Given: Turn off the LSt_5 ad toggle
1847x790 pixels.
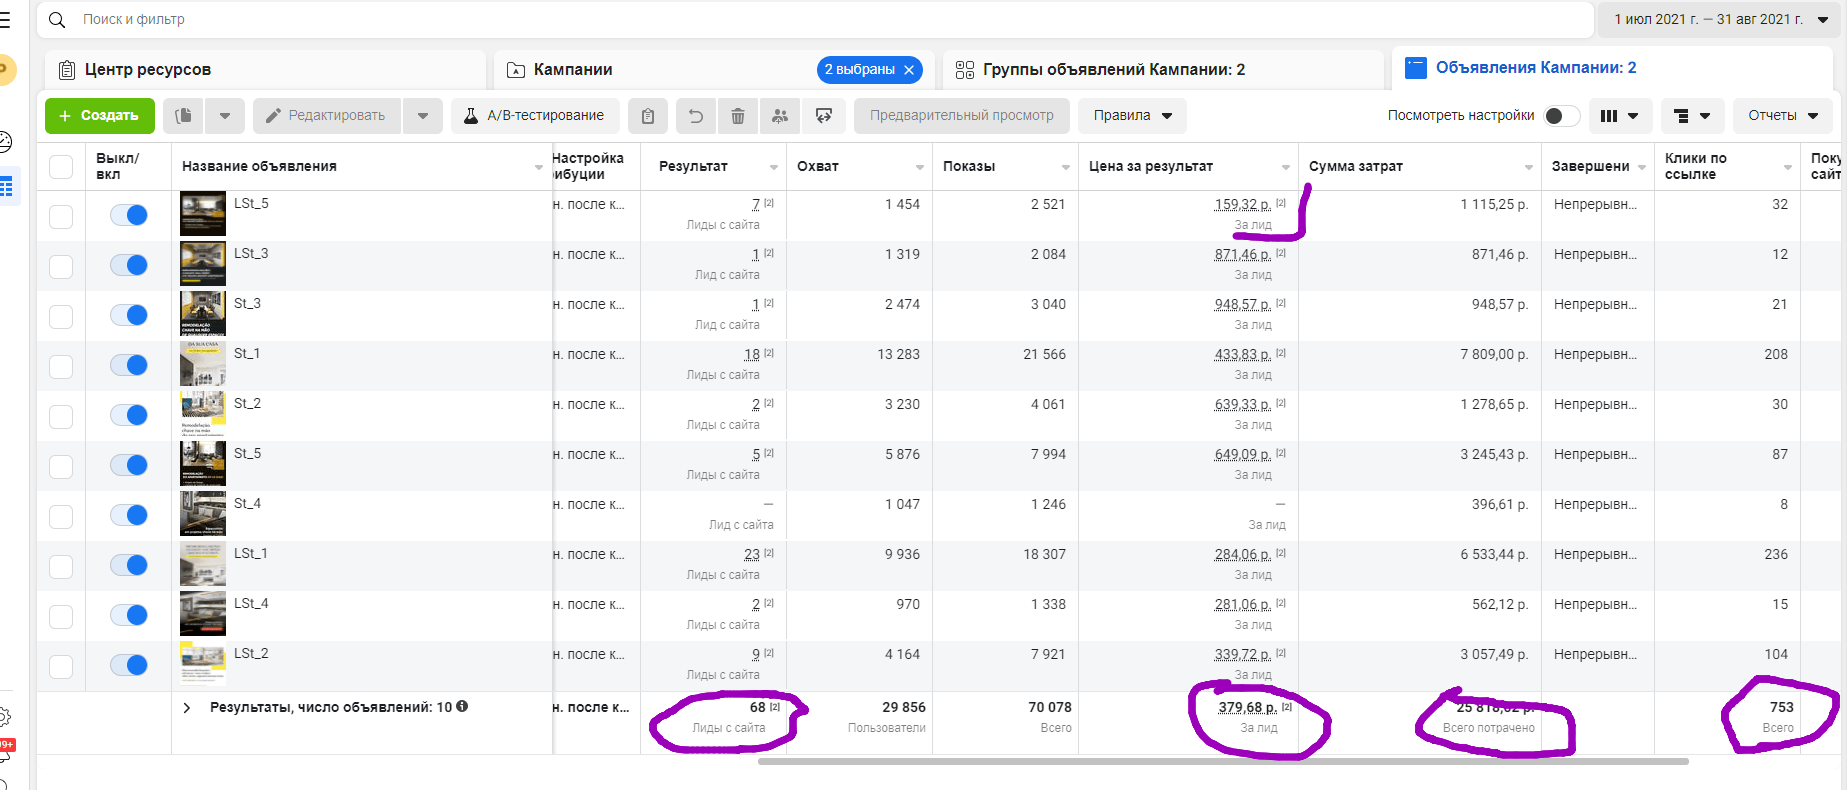Looking at the screenshot, I should 129,215.
